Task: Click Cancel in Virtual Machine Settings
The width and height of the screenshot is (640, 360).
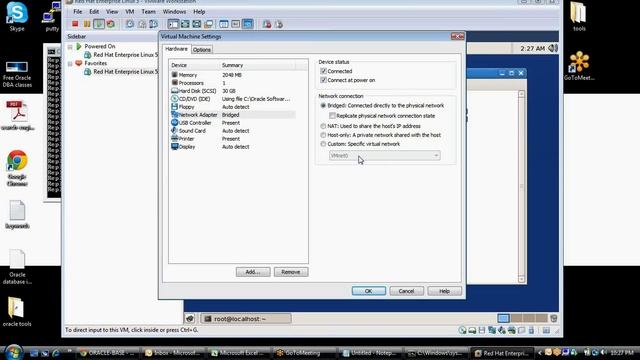Action: (407, 291)
